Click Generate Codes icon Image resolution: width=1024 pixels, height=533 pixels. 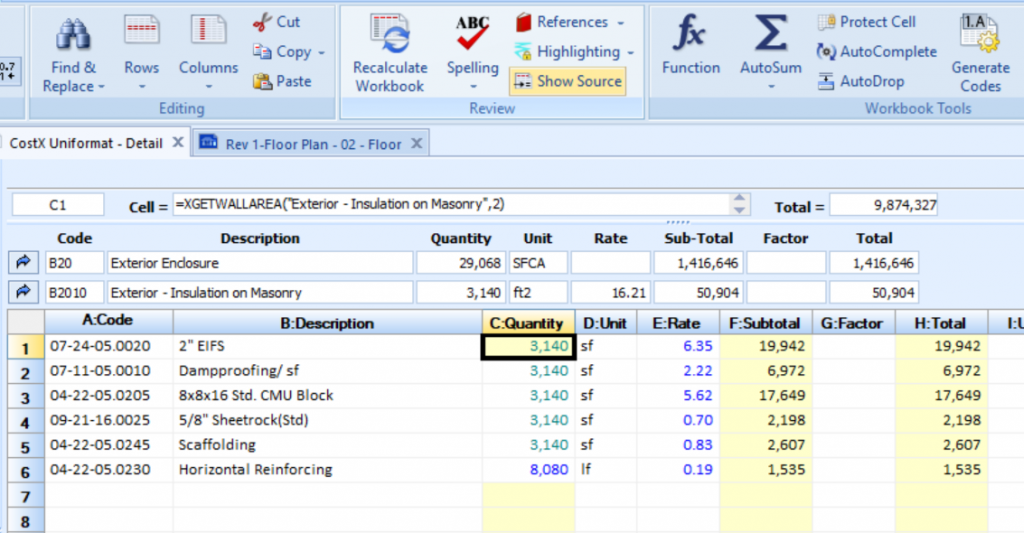click(x=980, y=33)
